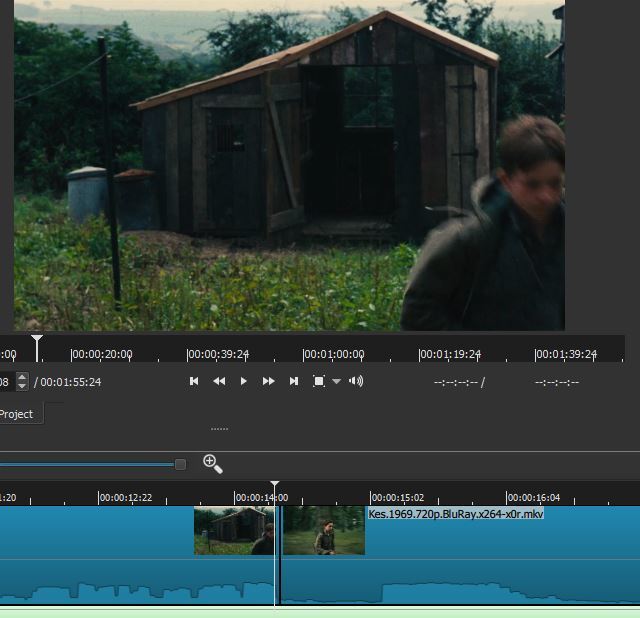This screenshot has width=640, height=618.
Task: Switch to the Project tab
Action: (x=16, y=414)
